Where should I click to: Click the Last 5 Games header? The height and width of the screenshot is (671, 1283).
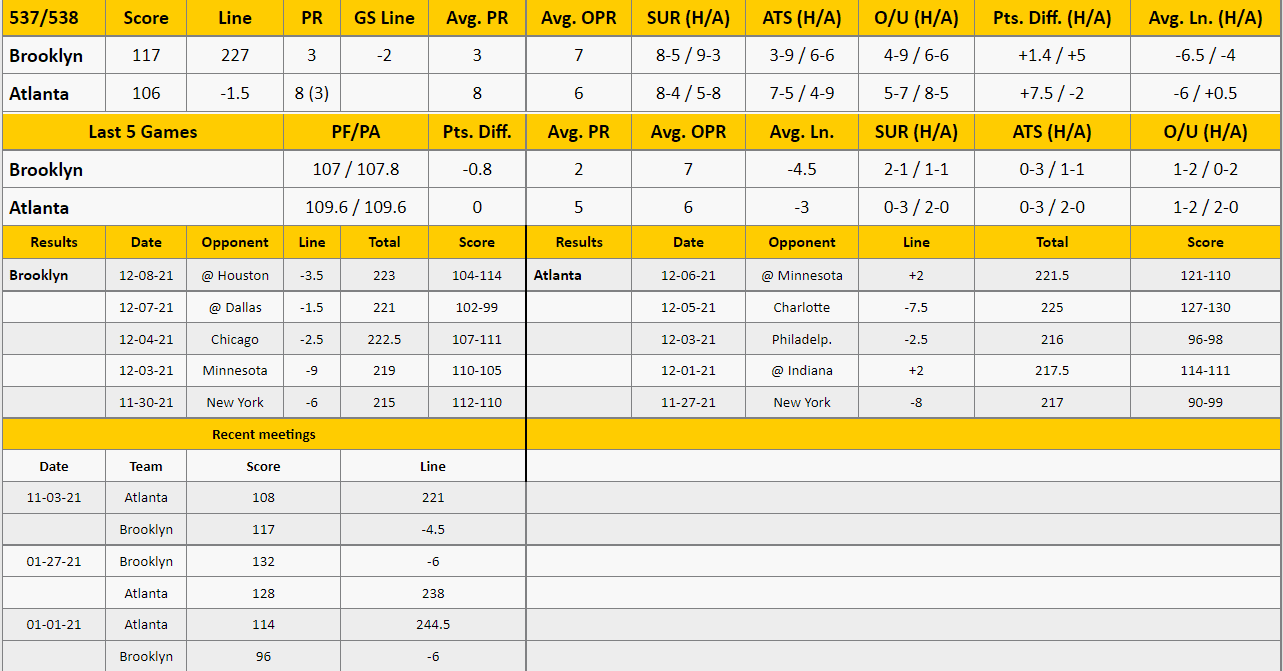143,131
